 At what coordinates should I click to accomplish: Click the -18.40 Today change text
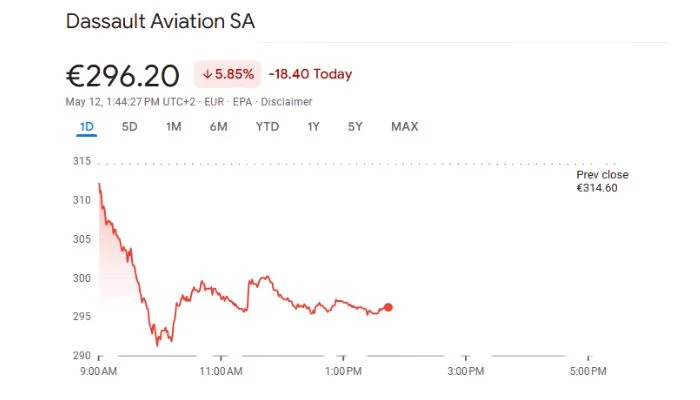tap(310, 74)
